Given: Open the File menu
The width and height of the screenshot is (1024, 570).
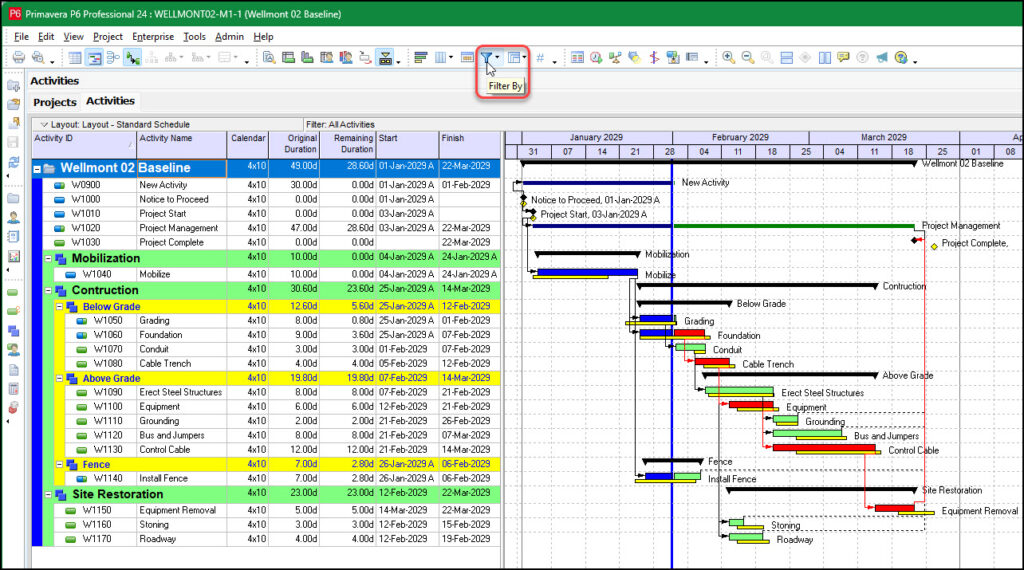Looking at the screenshot, I should tap(21, 37).
